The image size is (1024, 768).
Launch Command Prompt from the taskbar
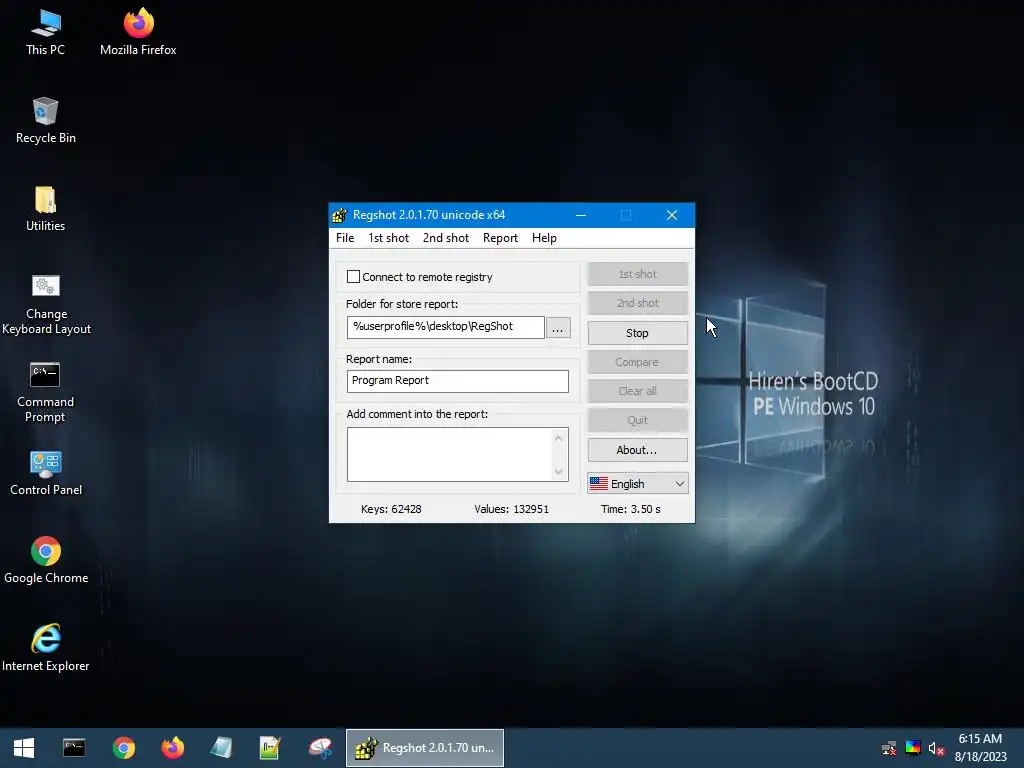pyautogui.click(x=74, y=748)
